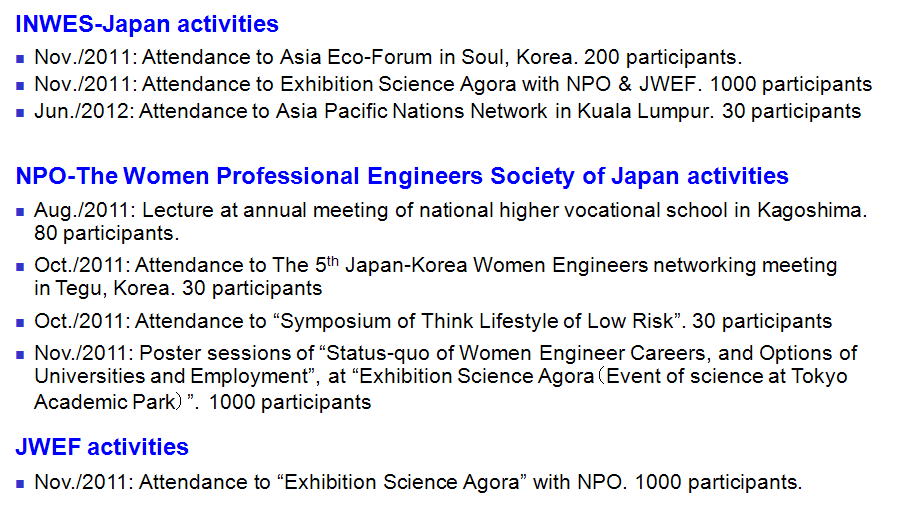Click the bullet marker before "Poster sessions"

21,354
